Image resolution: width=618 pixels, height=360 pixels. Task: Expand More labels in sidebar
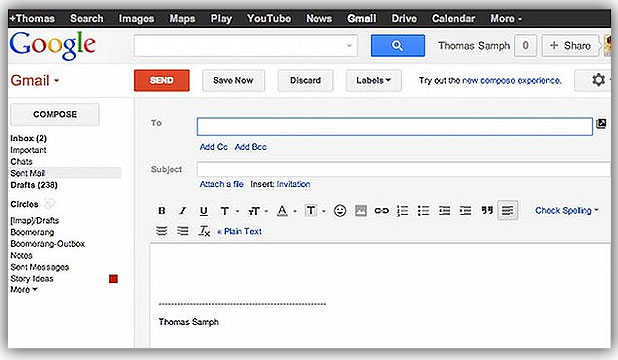[24, 290]
